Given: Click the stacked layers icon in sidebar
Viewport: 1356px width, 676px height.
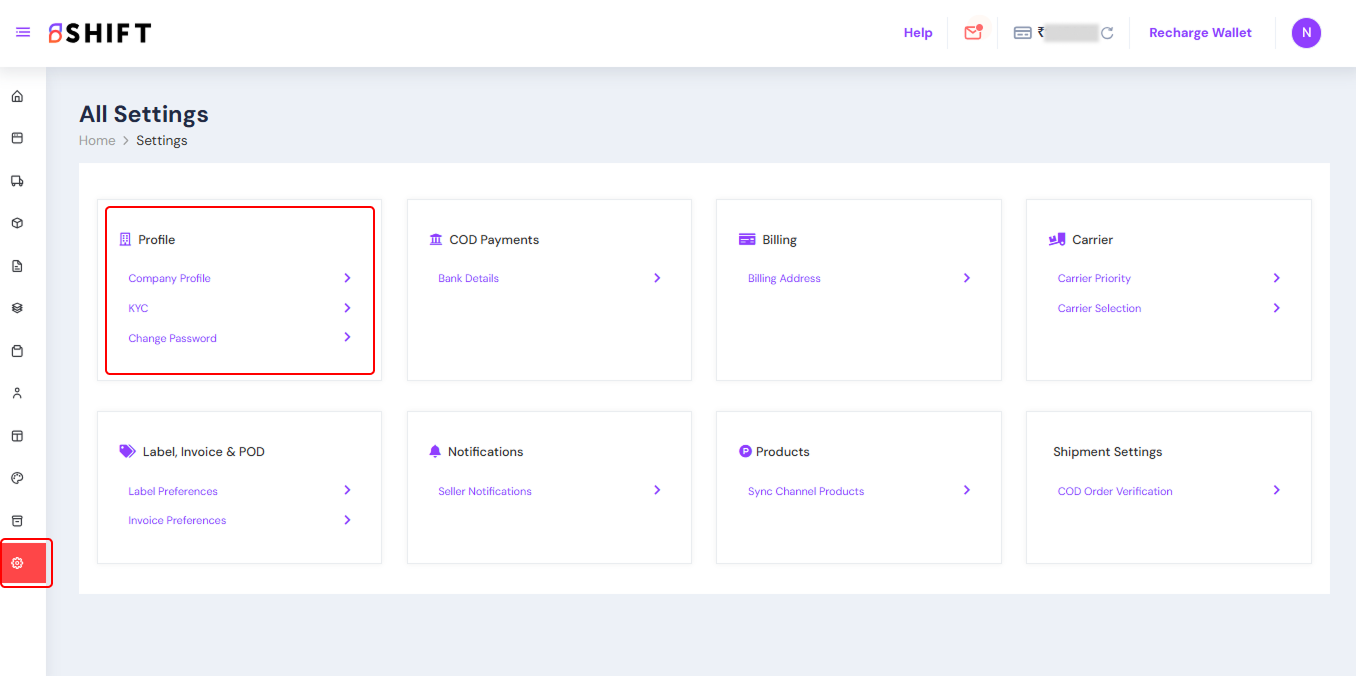Looking at the screenshot, I should (x=17, y=308).
